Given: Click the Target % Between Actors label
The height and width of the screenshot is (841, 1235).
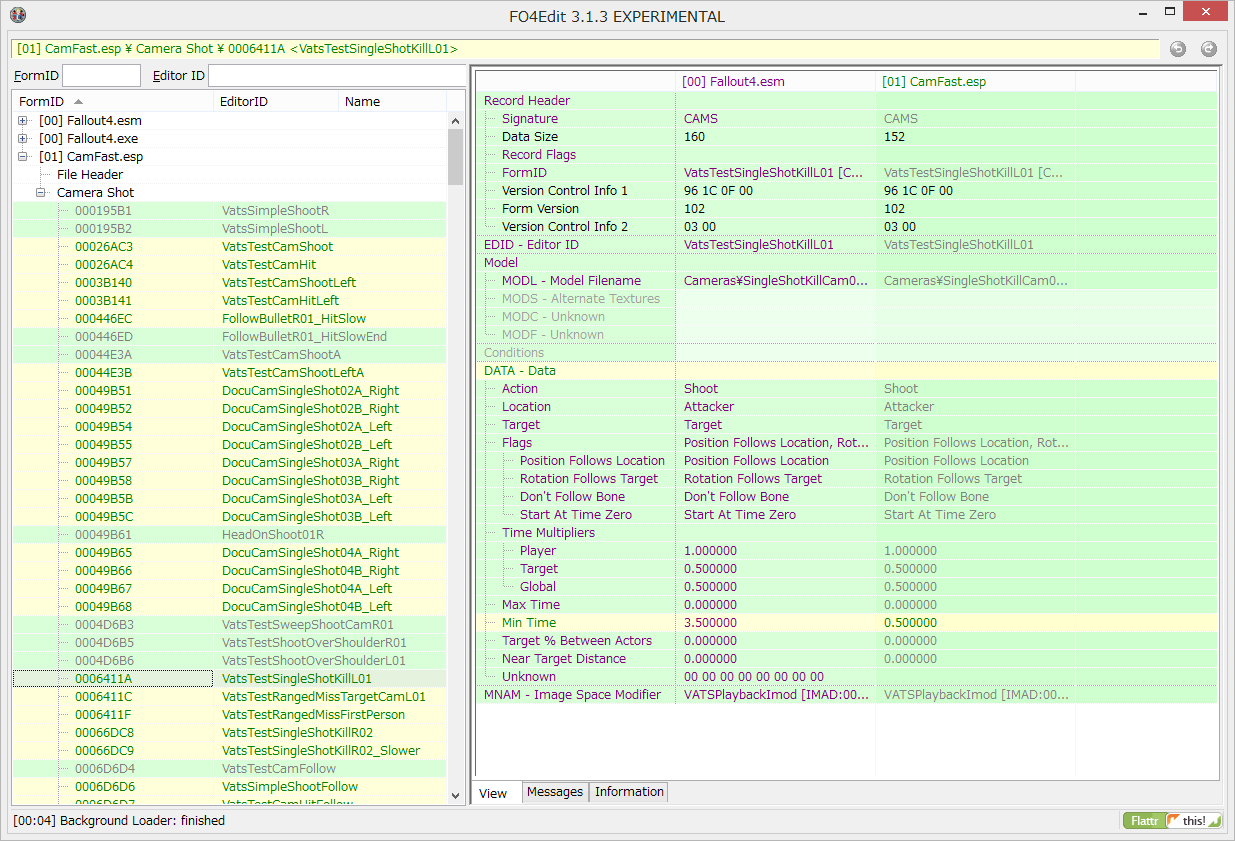Looking at the screenshot, I should pos(577,641).
